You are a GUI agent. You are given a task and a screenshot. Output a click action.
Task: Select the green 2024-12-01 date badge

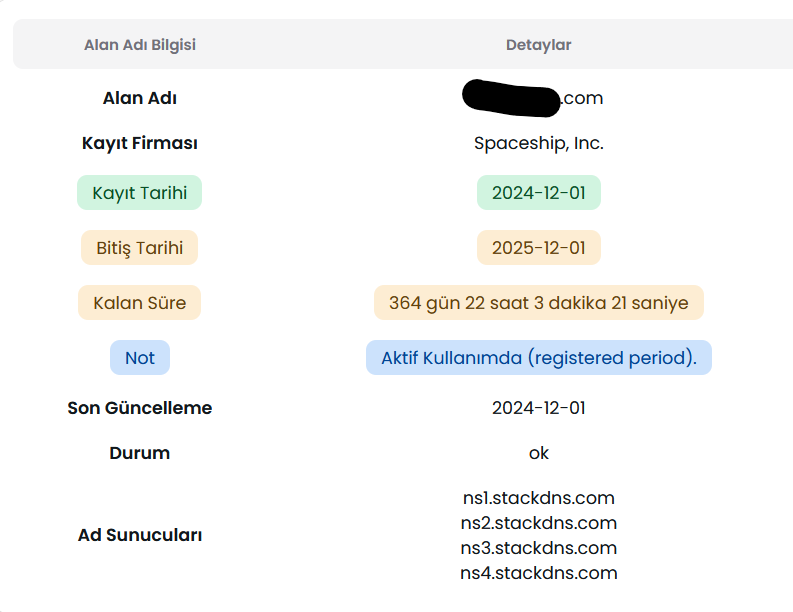[539, 193]
